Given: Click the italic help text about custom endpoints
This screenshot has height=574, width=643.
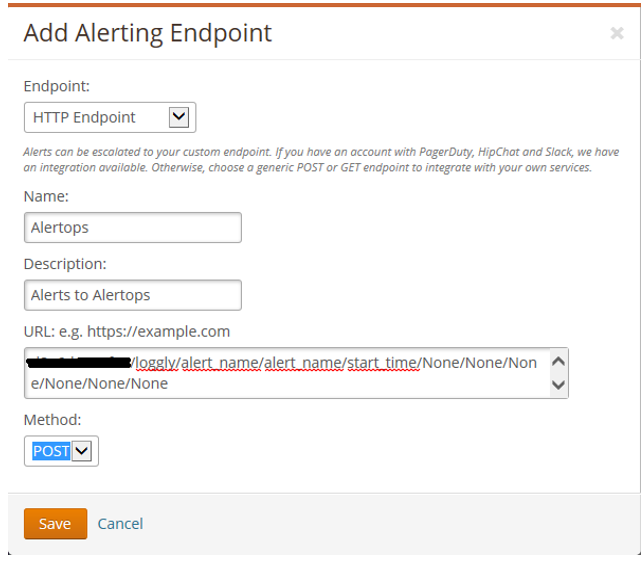Looking at the screenshot, I should (x=320, y=160).
